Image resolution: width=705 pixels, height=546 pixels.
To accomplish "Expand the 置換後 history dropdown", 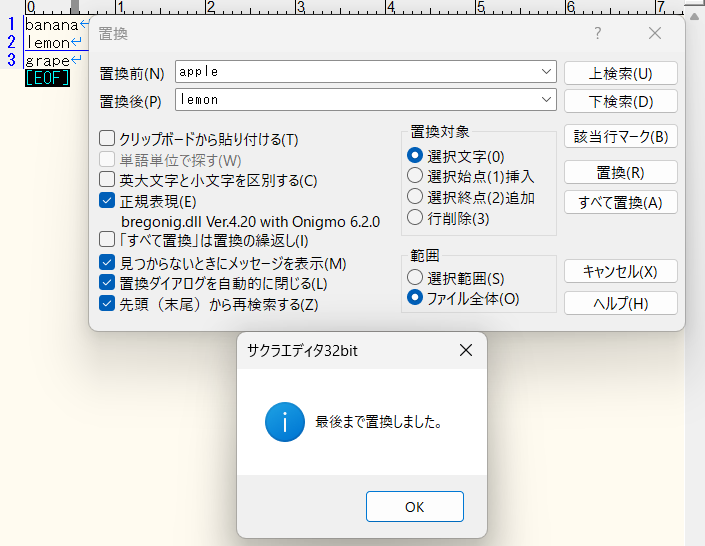I will tap(545, 100).
